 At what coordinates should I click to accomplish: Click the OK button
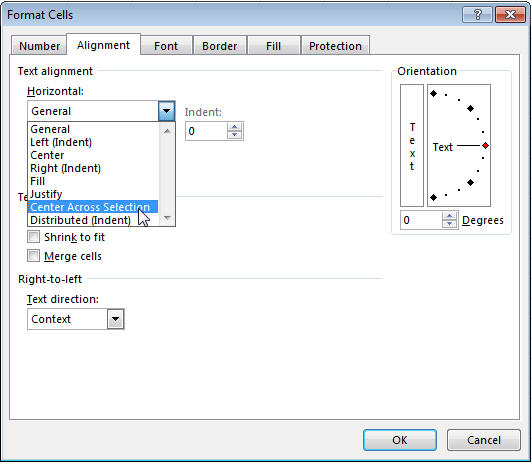(x=400, y=440)
